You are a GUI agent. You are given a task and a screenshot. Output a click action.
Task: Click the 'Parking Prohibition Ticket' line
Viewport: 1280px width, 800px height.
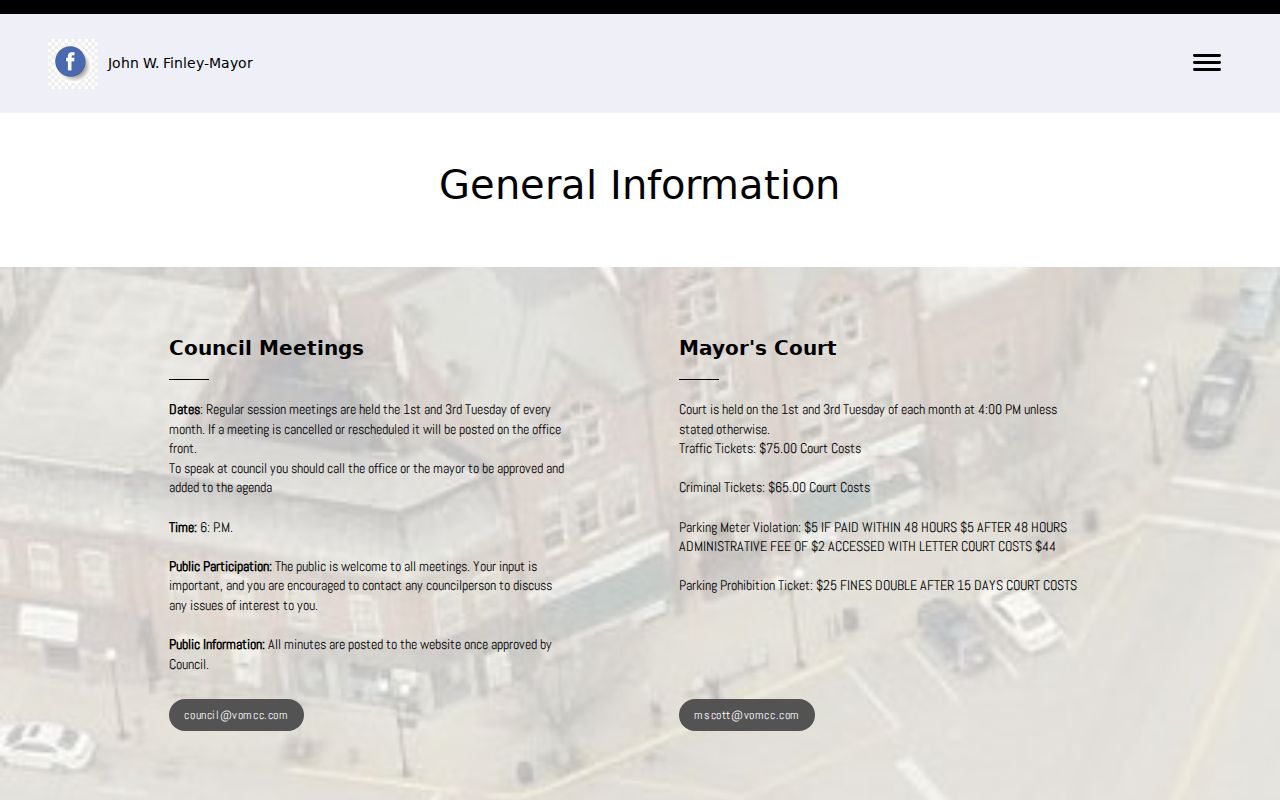pyautogui.click(x=878, y=586)
